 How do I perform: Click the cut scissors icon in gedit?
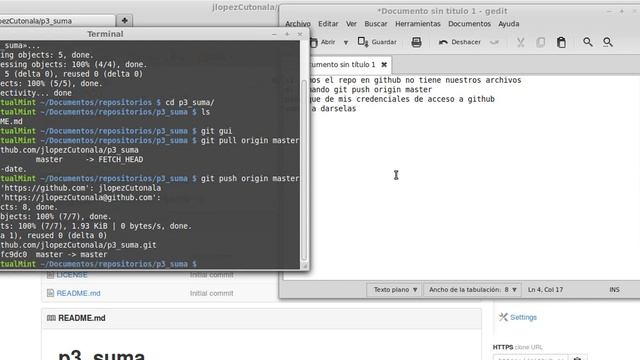520,42
